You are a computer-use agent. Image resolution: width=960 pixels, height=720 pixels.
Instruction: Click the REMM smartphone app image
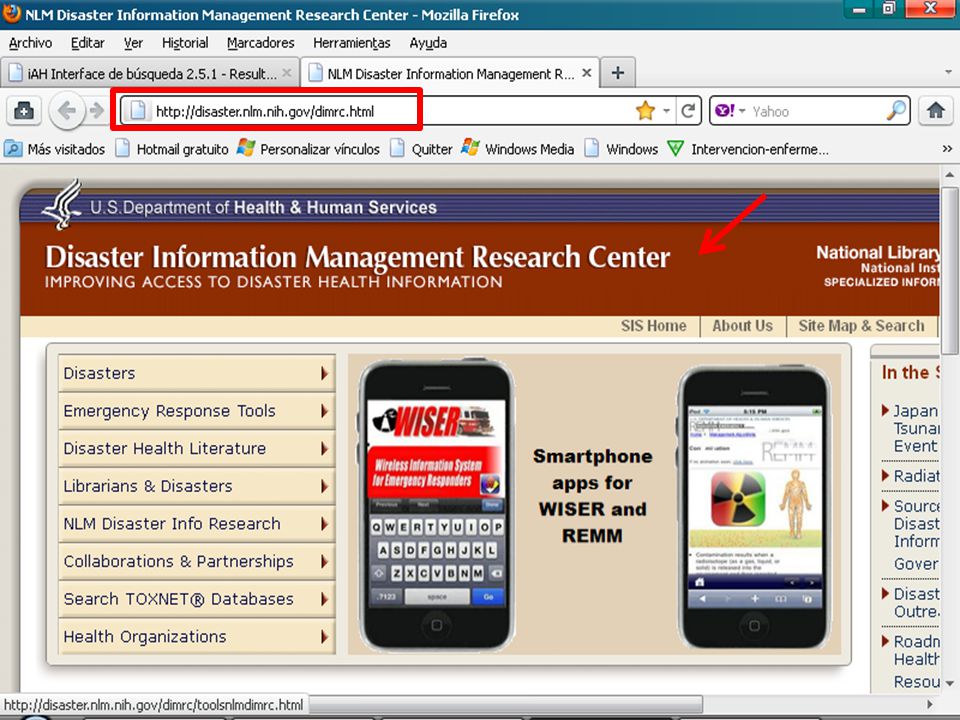[x=754, y=508]
